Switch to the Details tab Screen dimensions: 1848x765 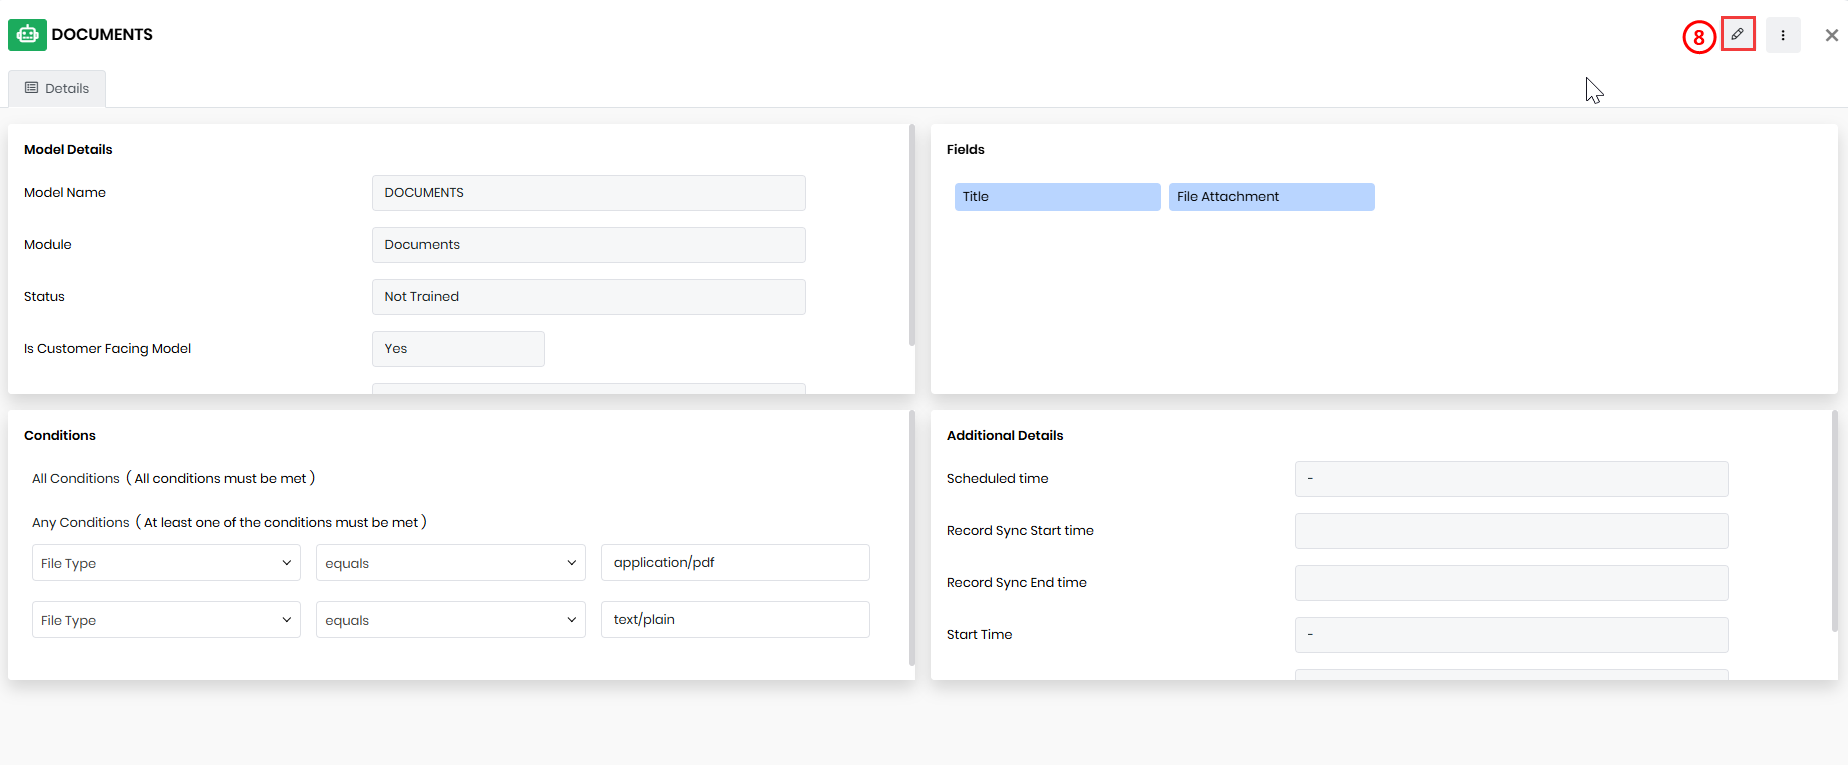[x=57, y=88]
